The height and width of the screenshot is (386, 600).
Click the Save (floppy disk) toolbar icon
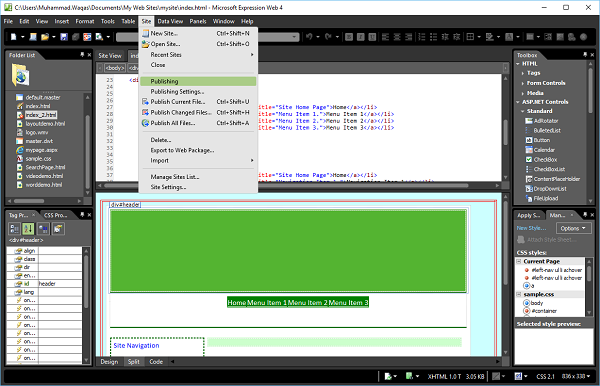tap(64, 37)
